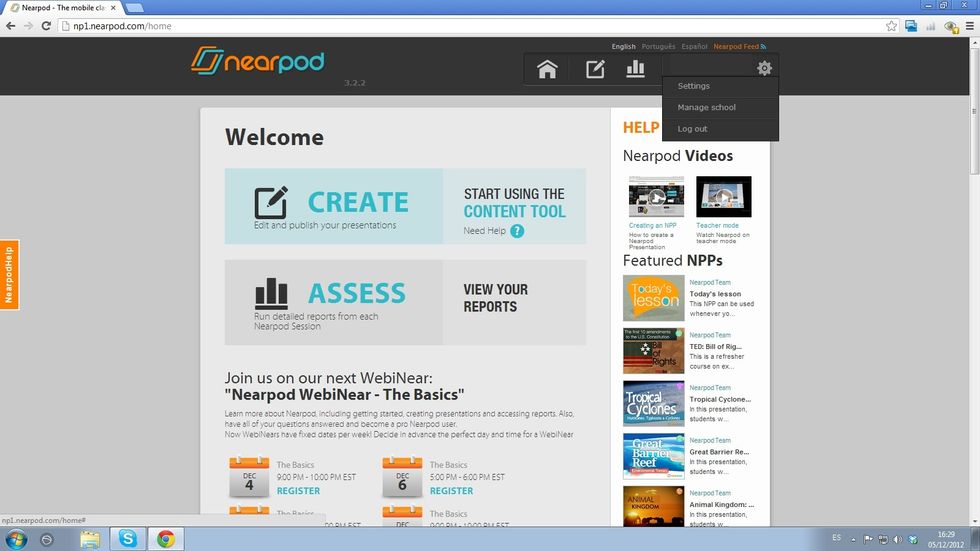Open Windows Explorer folder in taskbar
Image resolution: width=980 pixels, height=551 pixels.
tap(90, 539)
